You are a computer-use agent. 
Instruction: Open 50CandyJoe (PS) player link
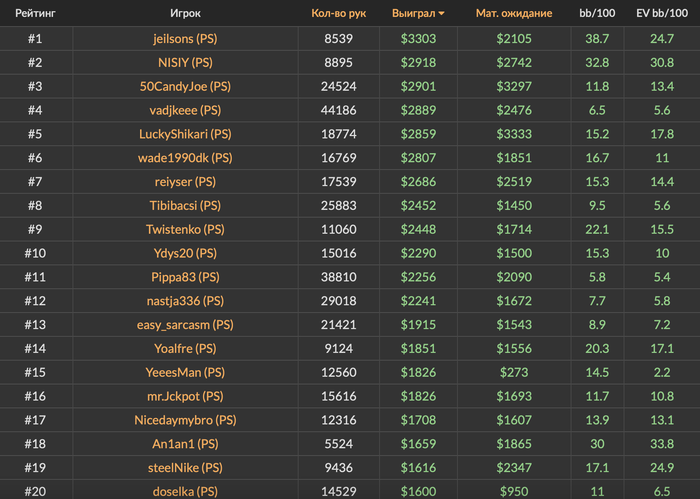(185, 86)
